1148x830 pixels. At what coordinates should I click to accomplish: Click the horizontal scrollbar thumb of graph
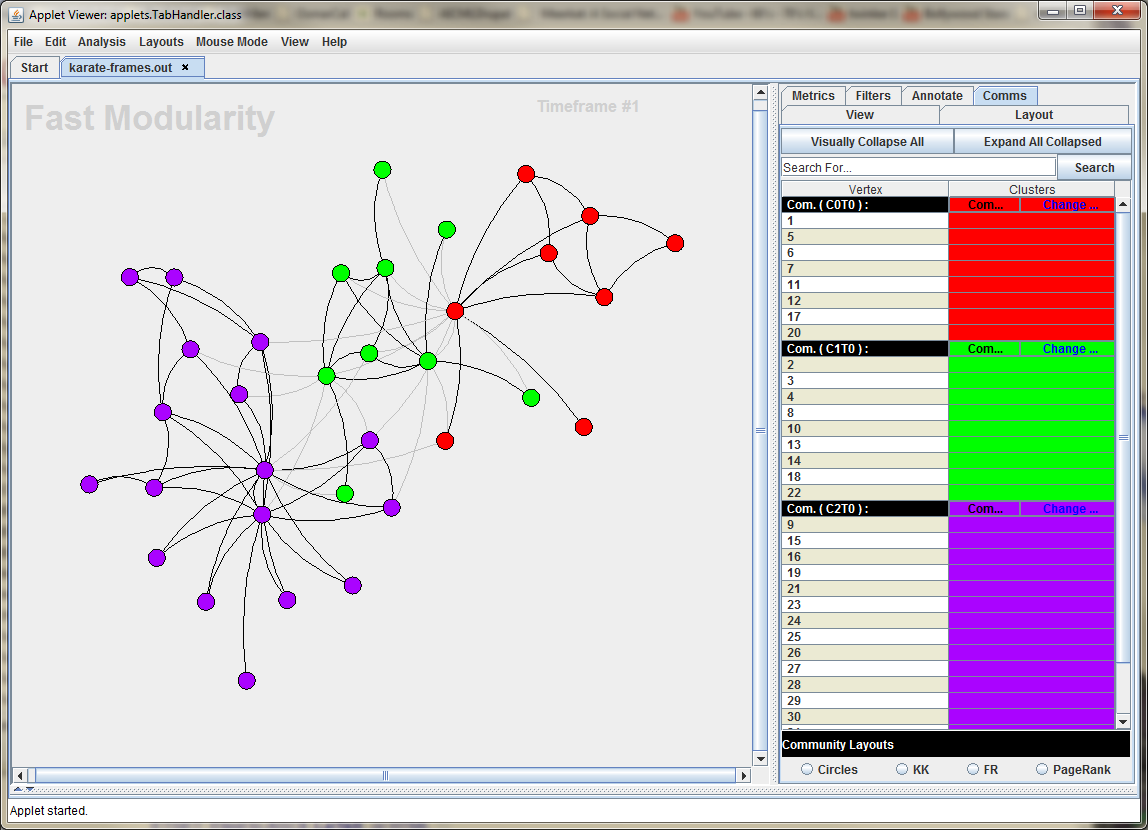pyautogui.click(x=385, y=775)
